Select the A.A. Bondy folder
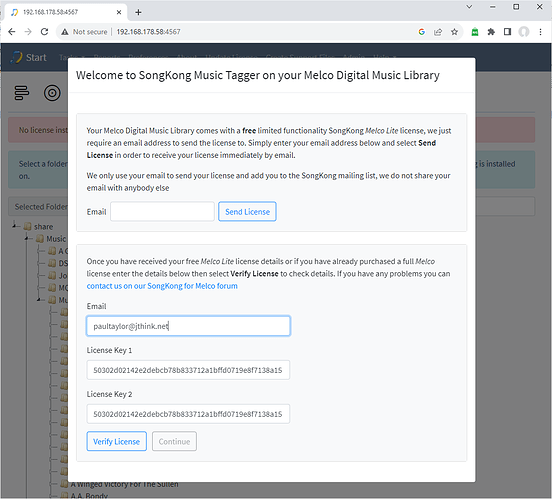The width and height of the screenshot is (552, 499). pos(89,495)
